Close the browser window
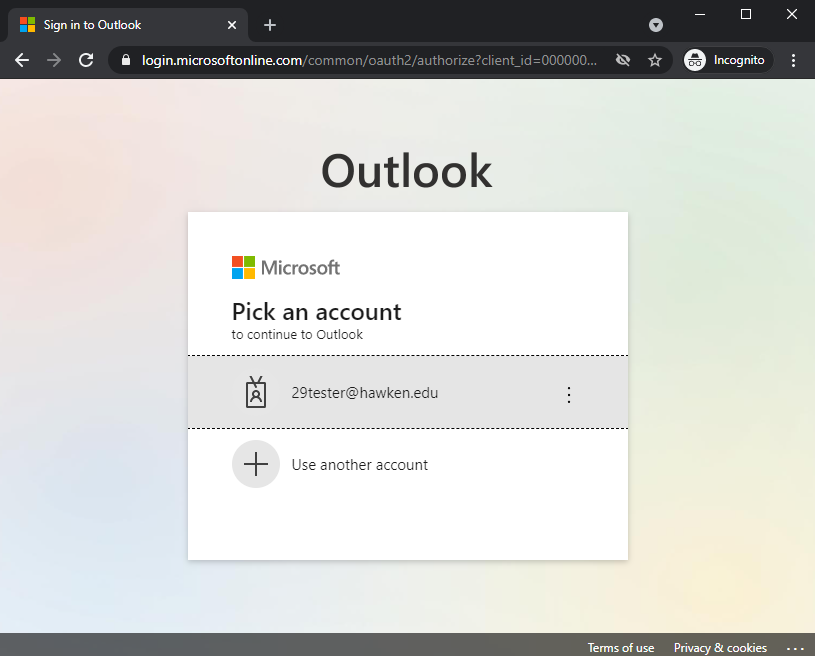 click(792, 15)
